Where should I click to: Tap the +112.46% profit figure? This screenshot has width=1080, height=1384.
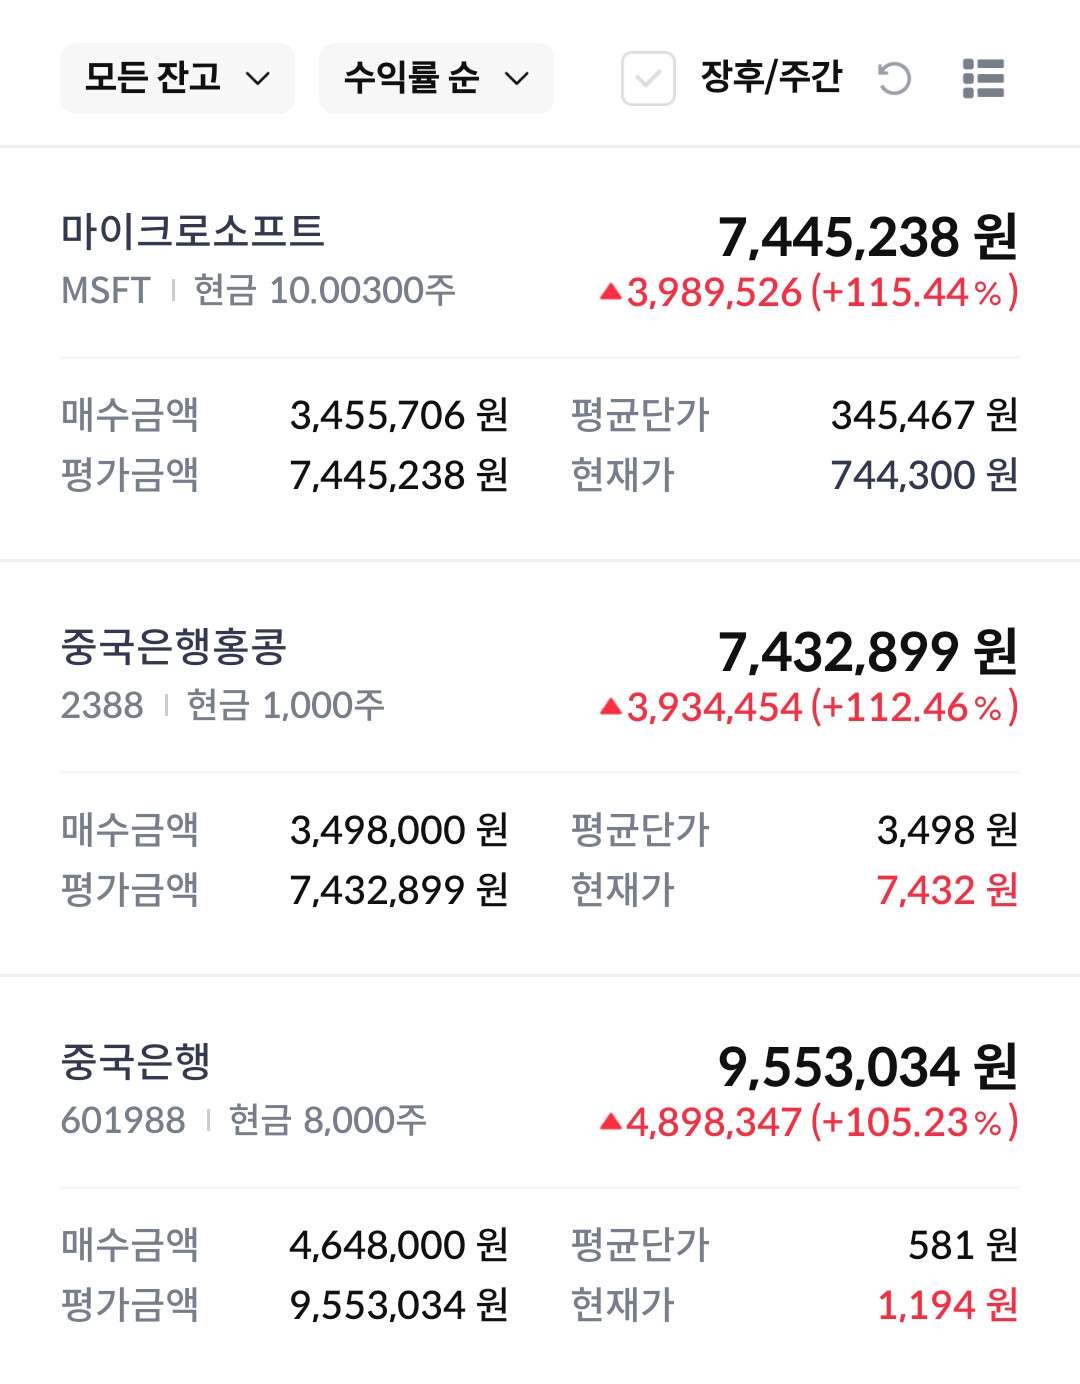[x=914, y=708]
